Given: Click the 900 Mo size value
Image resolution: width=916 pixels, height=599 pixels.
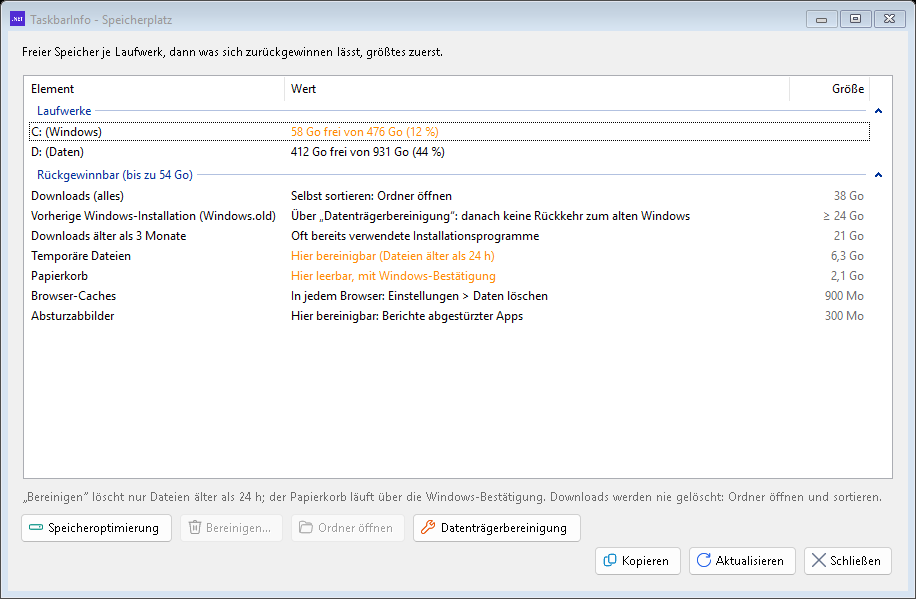Looking at the screenshot, I should click(844, 296).
